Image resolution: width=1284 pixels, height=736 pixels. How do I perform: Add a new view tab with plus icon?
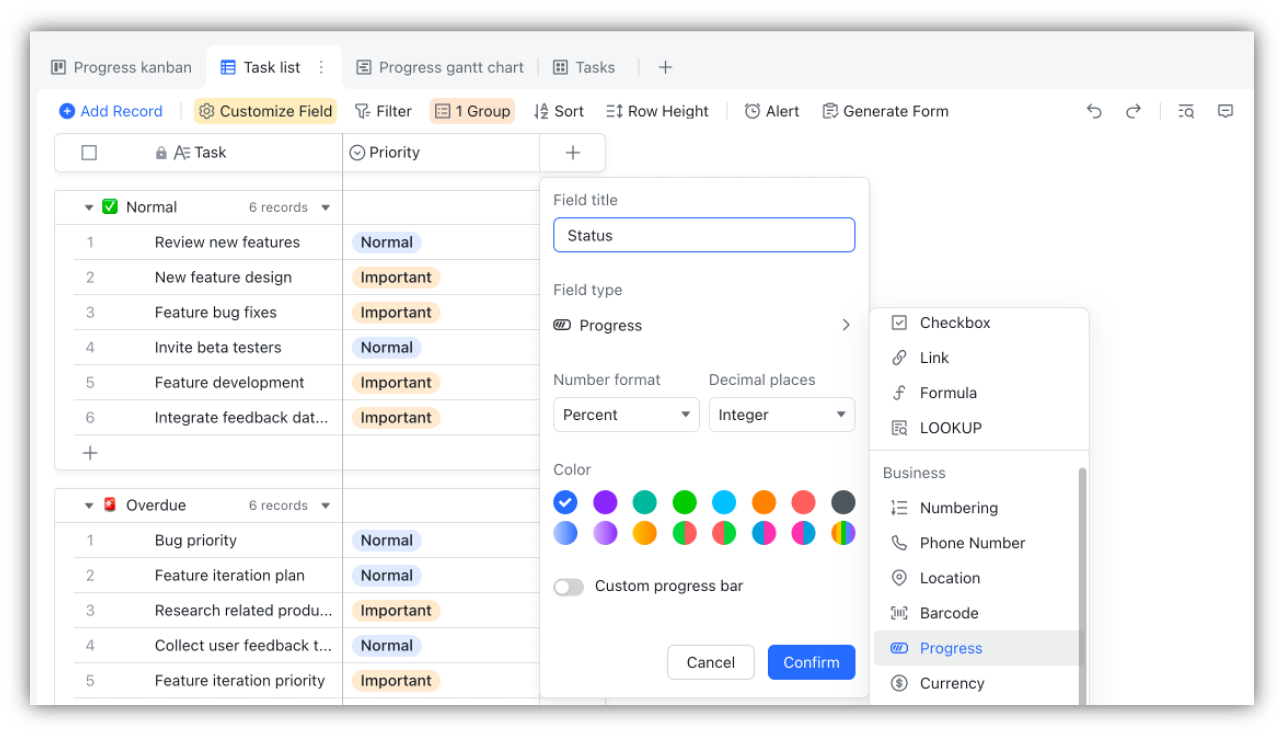coord(665,67)
